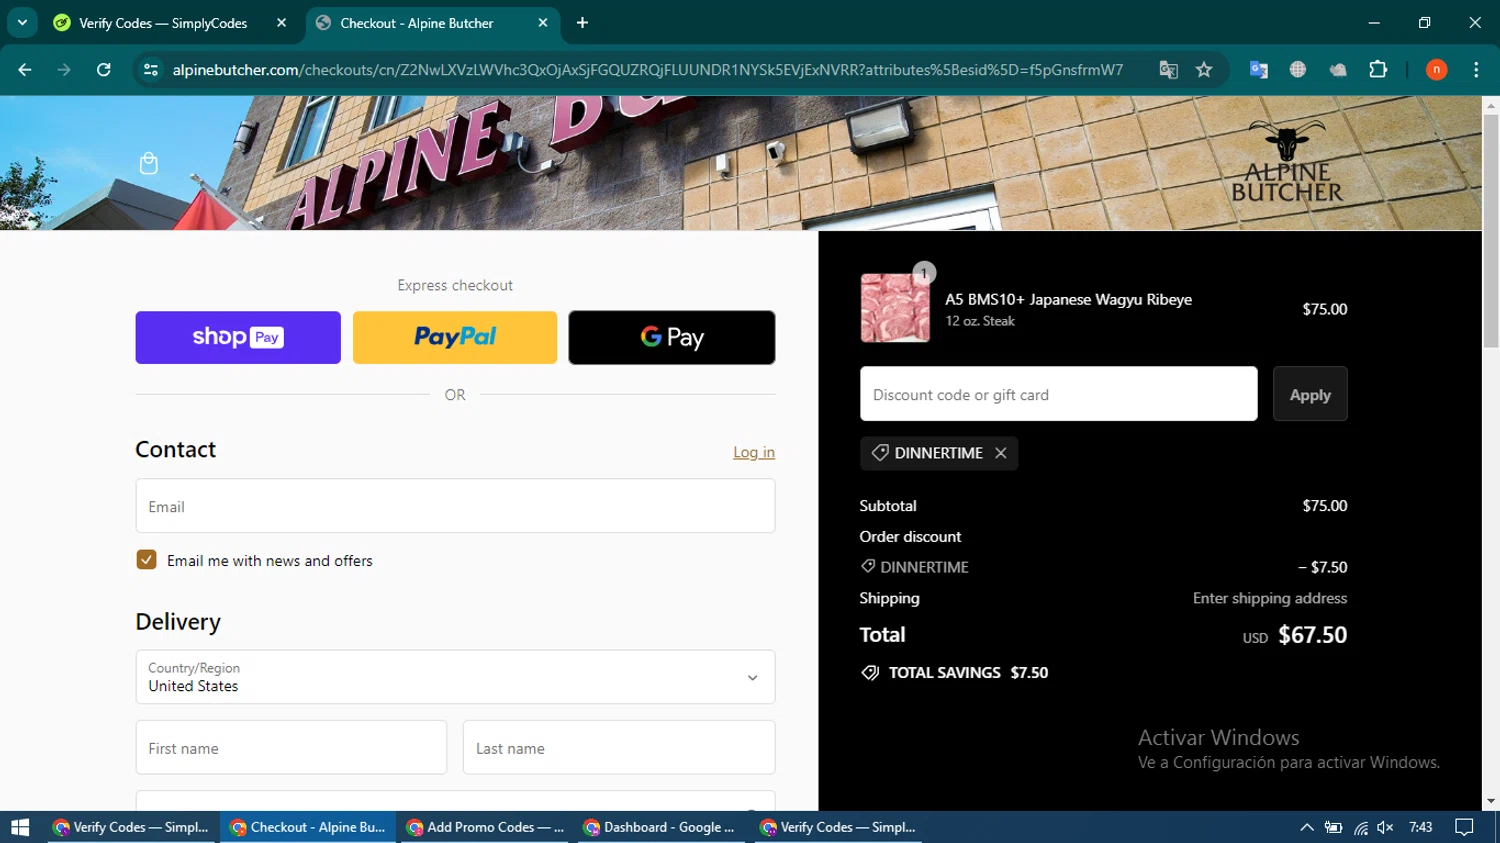Focus the First name field
Image resolution: width=1500 pixels, height=843 pixels.
click(291, 748)
